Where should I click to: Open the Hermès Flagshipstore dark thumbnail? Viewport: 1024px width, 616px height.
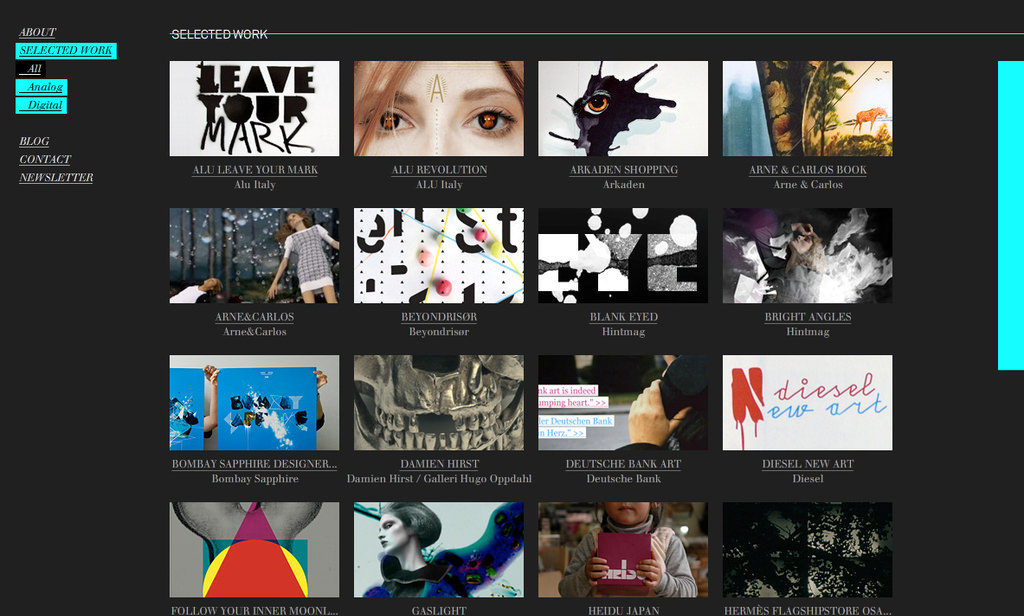(807, 549)
